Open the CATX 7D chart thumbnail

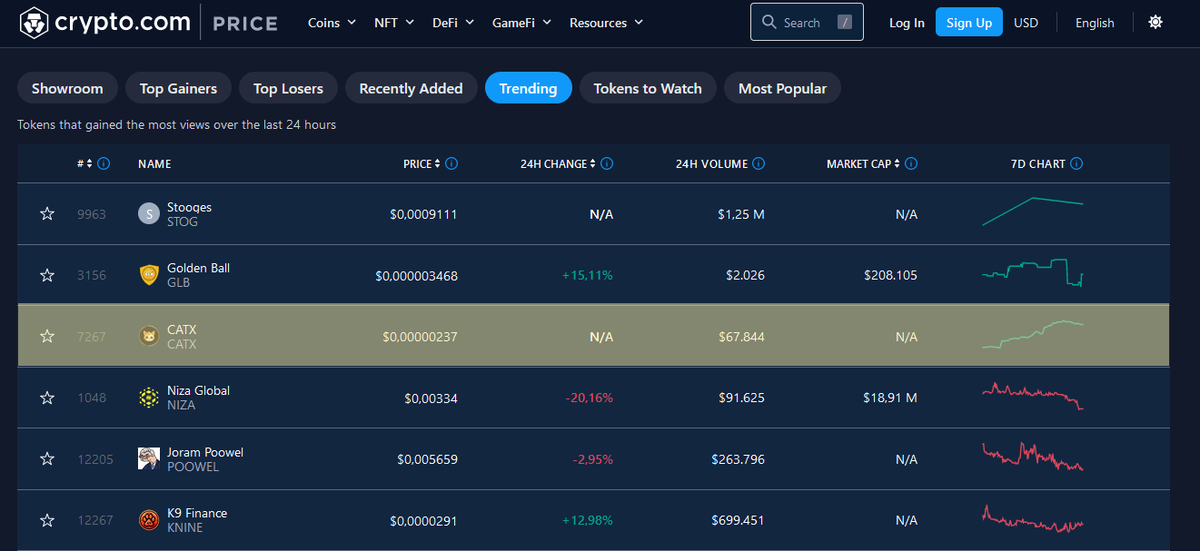pos(1033,334)
